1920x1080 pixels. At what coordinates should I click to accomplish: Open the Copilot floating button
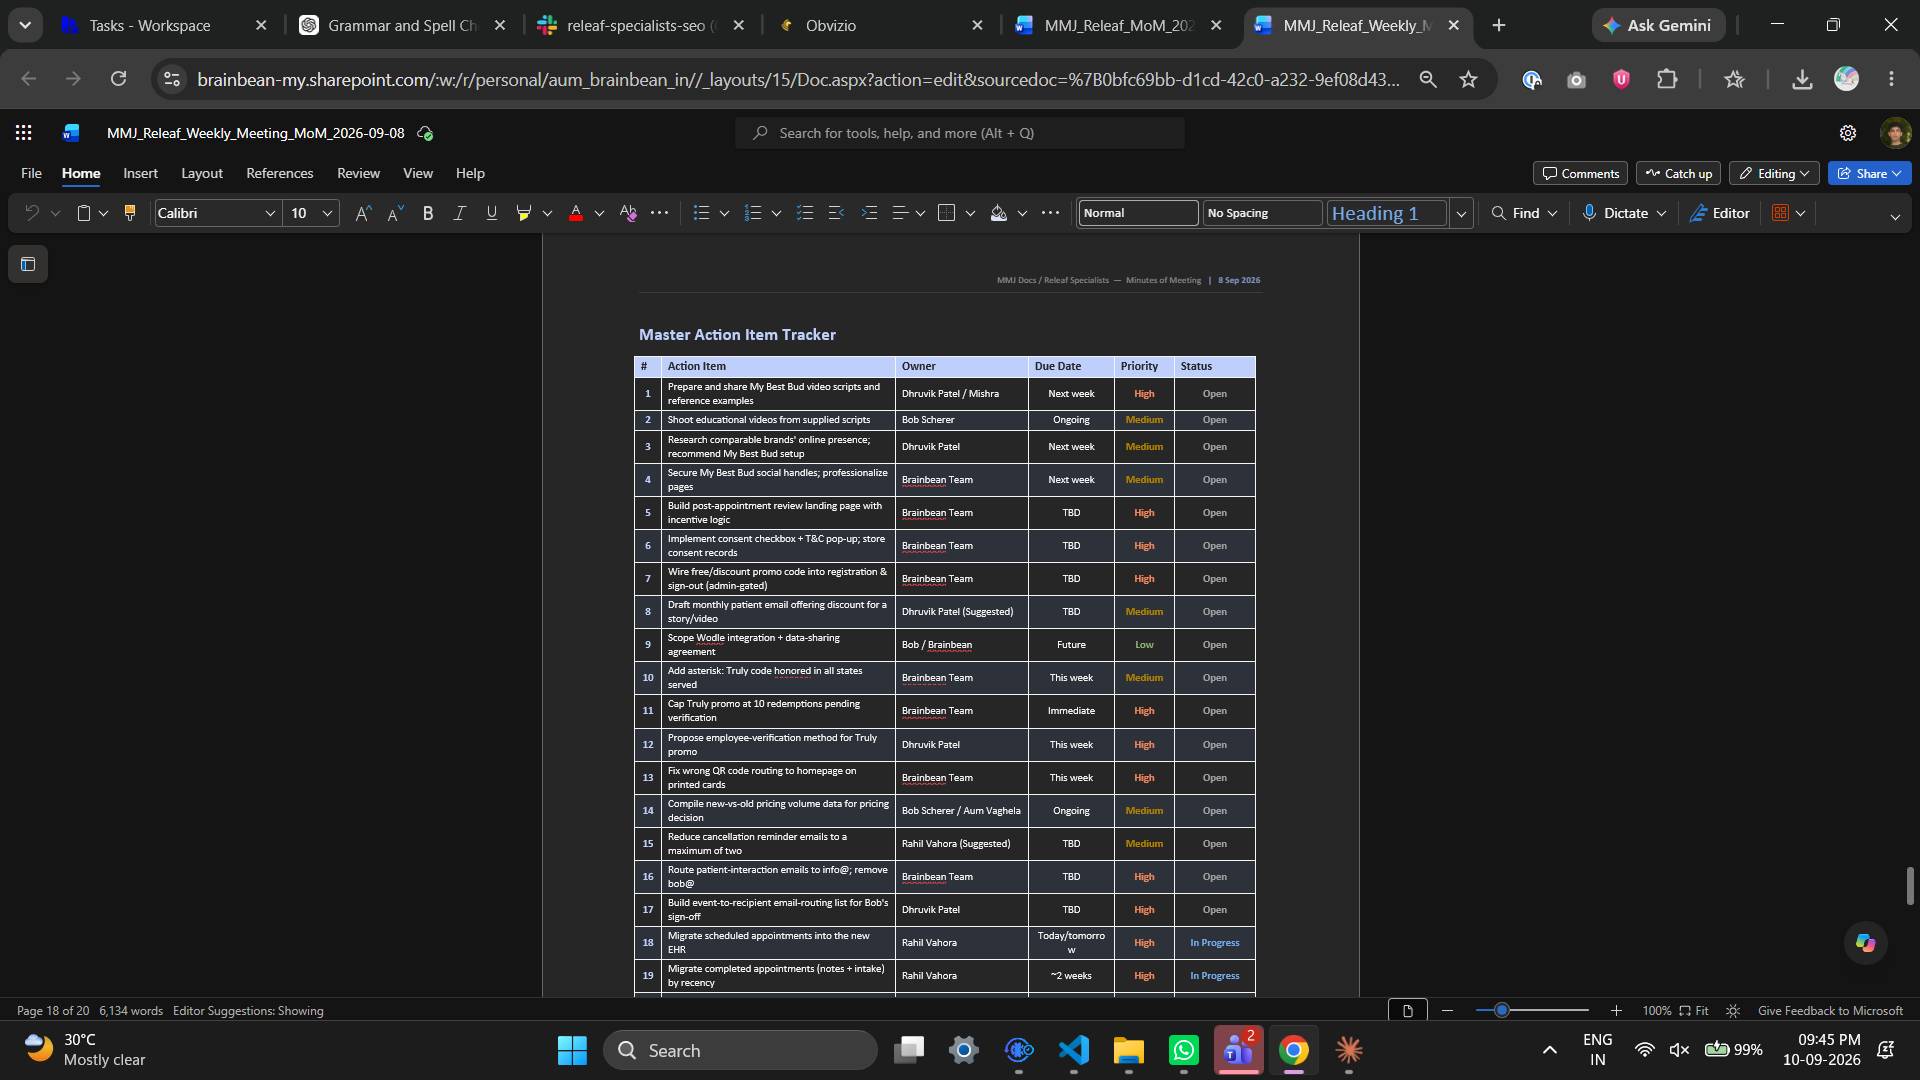[1865, 943]
